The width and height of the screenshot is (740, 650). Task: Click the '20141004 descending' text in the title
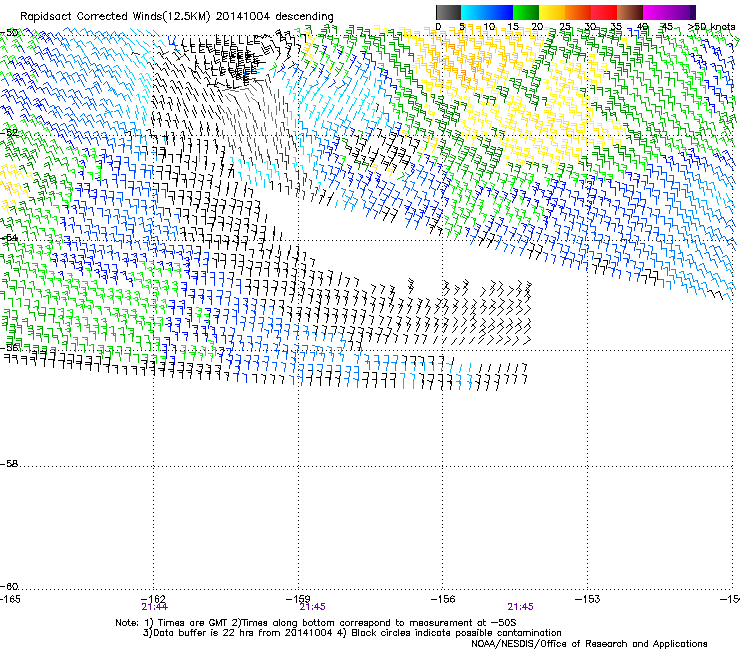click(x=274, y=17)
